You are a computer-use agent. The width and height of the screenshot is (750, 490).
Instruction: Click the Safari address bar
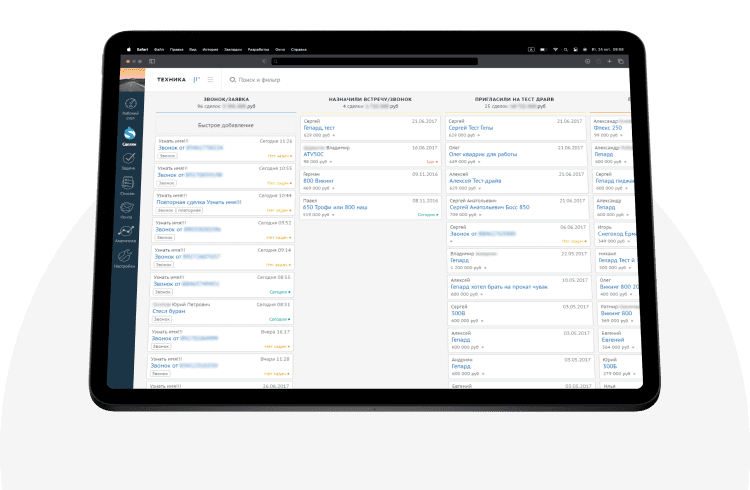[x=375, y=61]
